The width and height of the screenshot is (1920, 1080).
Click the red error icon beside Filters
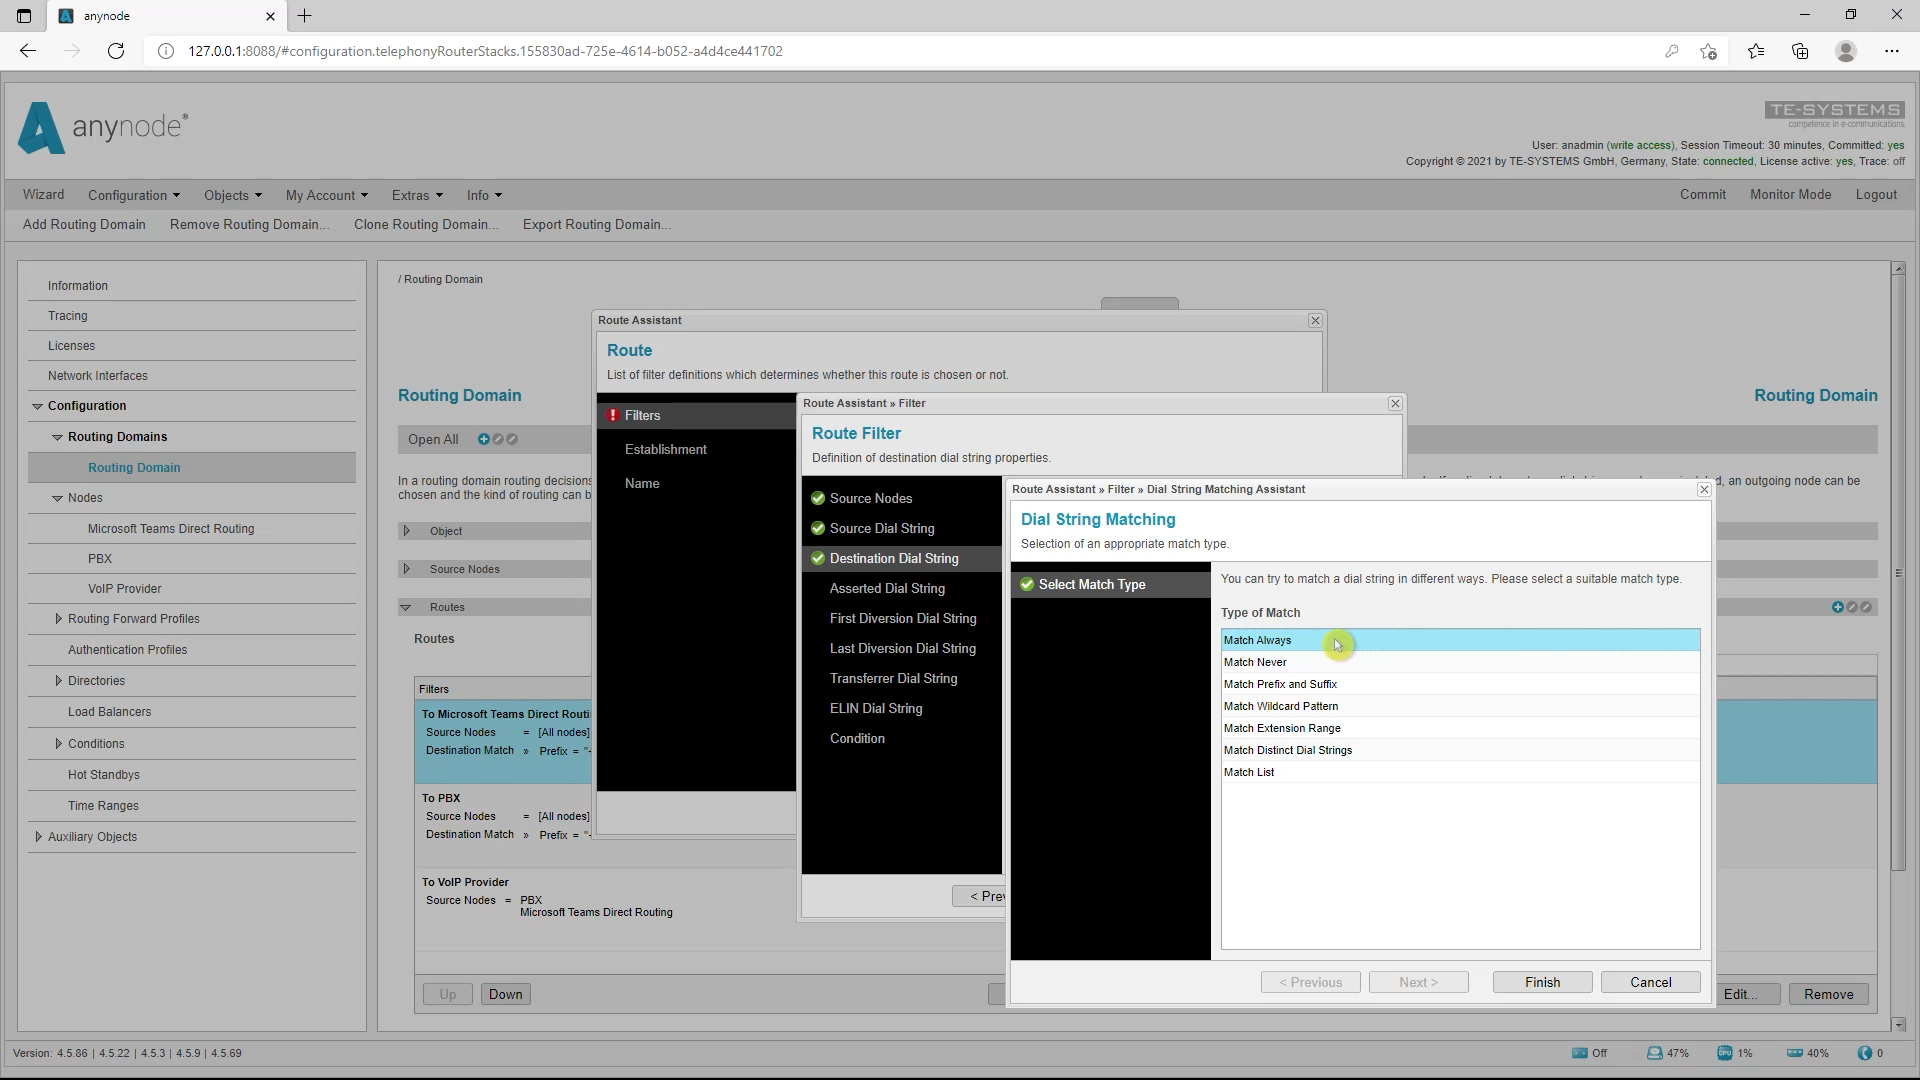pyautogui.click(x=613, y=415)
